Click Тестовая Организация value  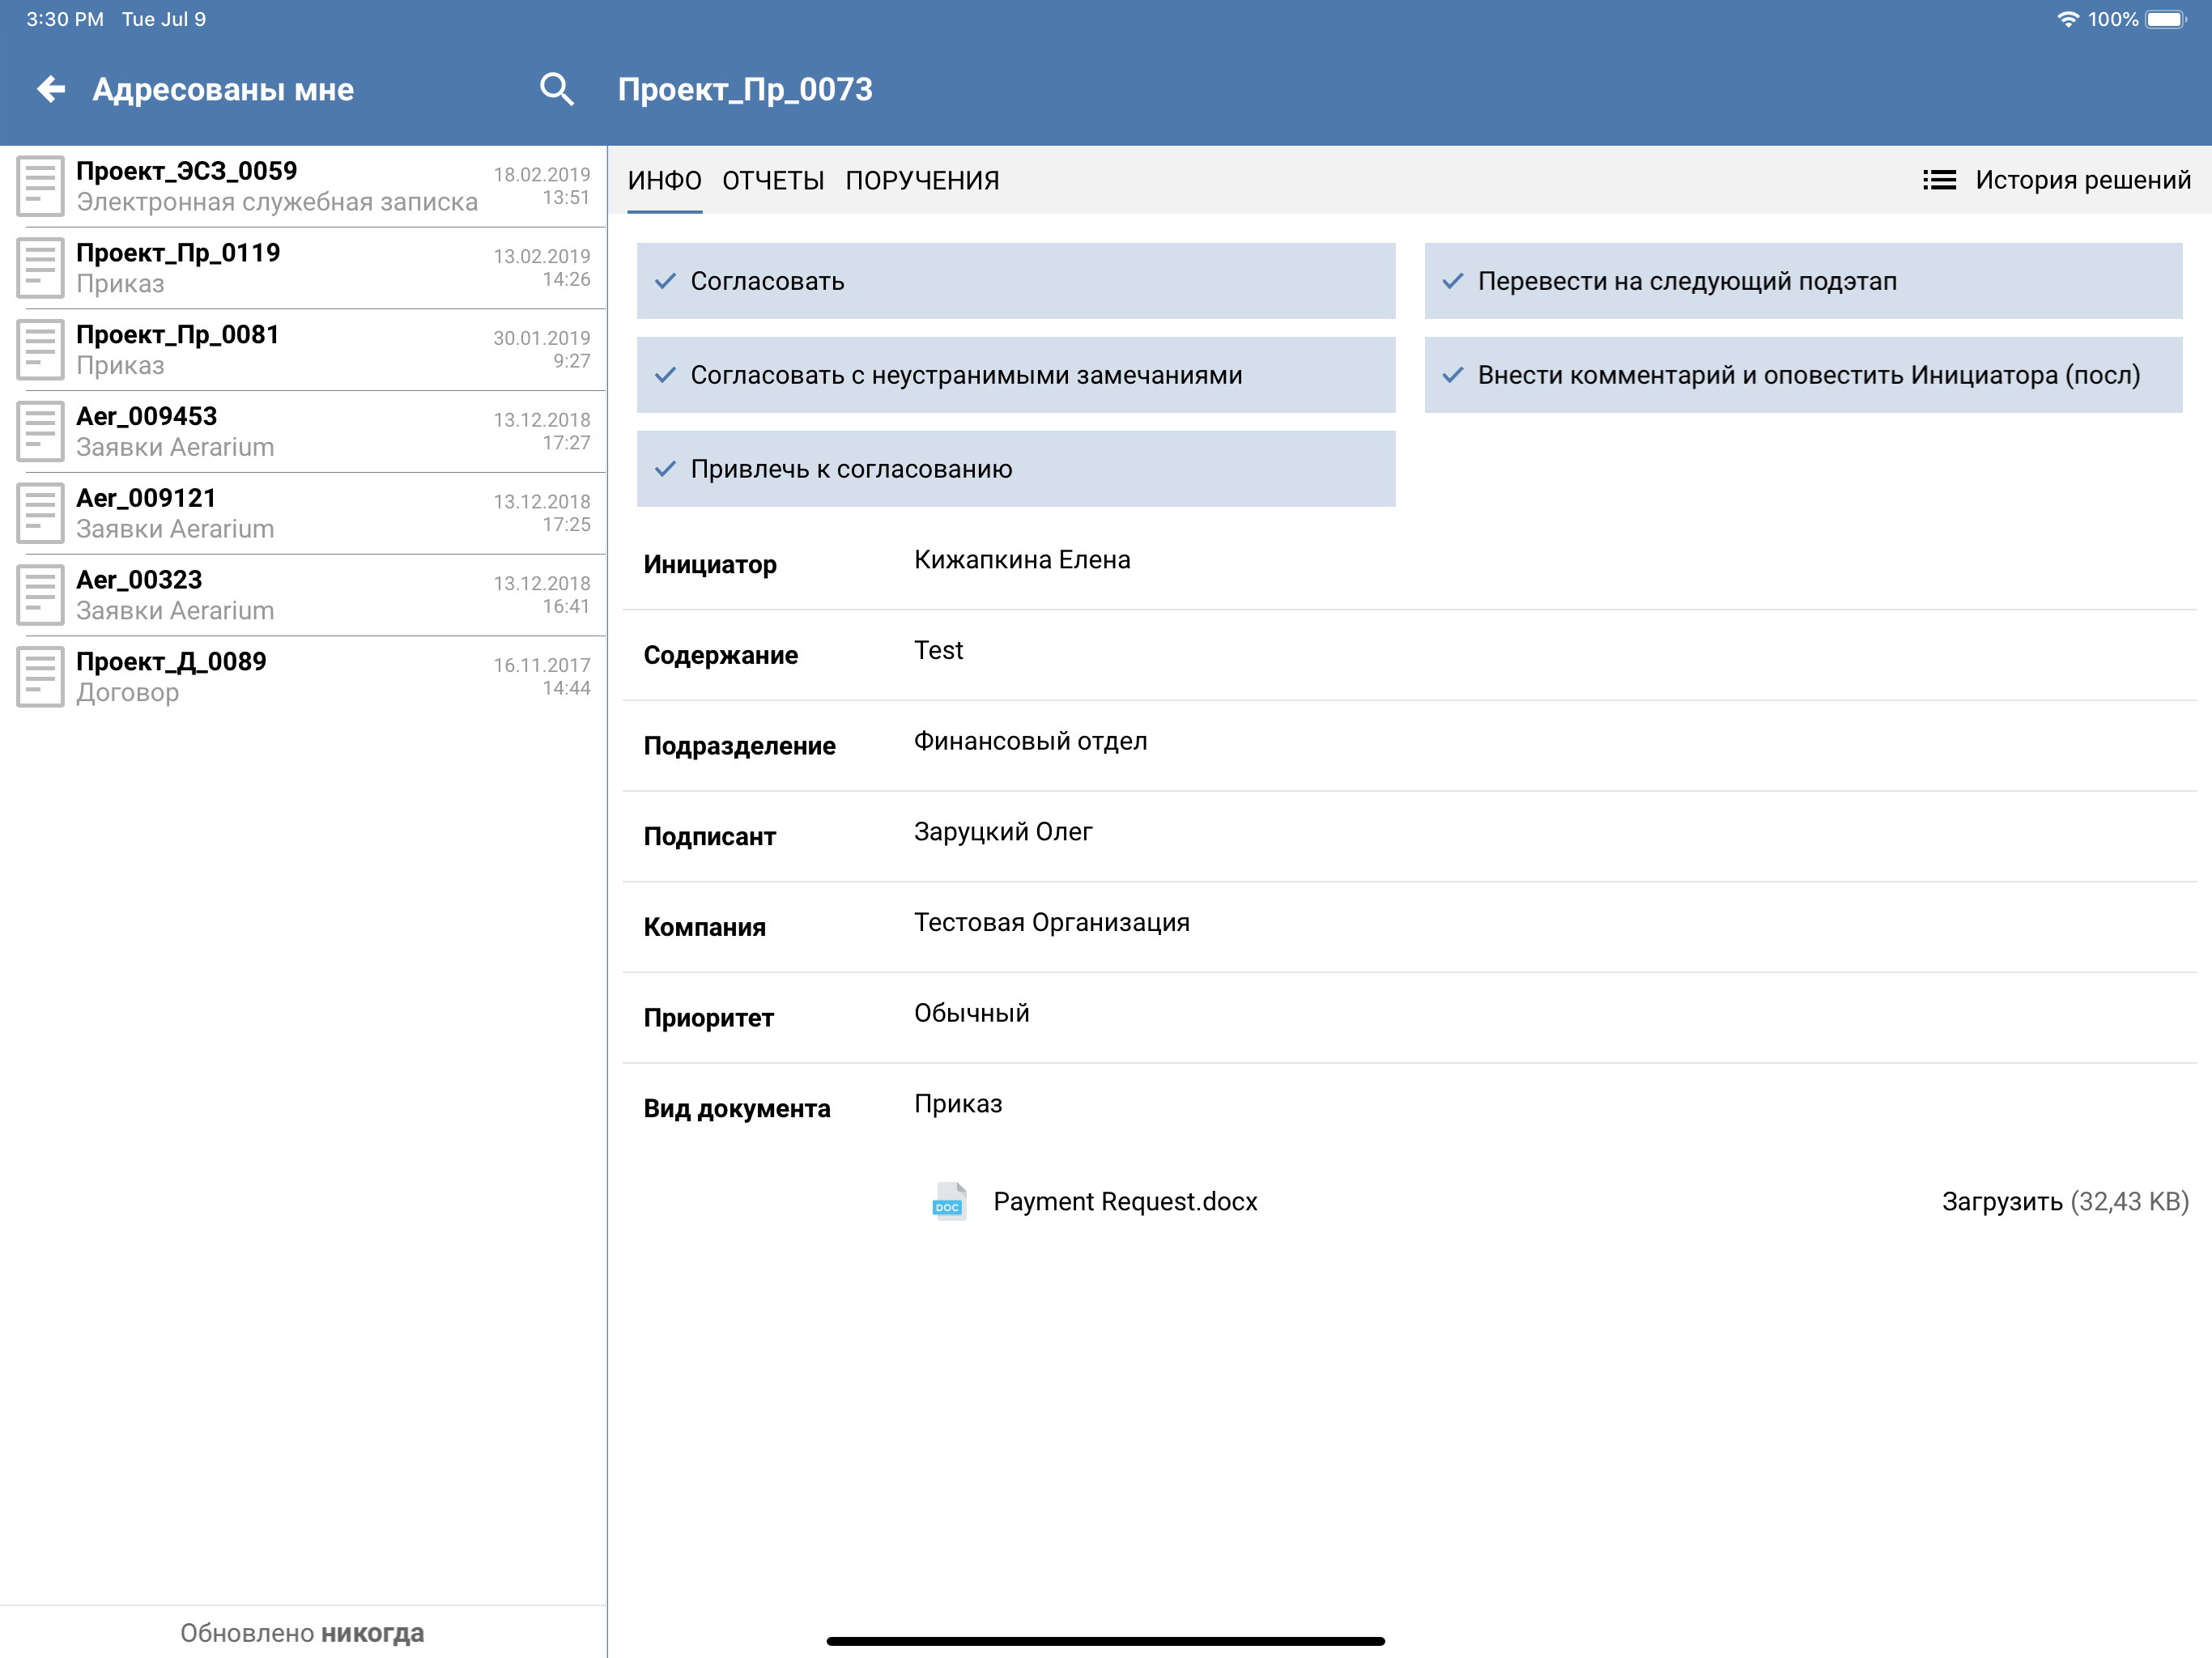pos(1052,923)
